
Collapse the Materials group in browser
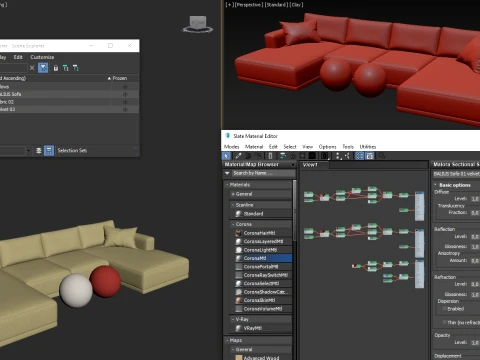pyautogui.click(x=227, y=185)
